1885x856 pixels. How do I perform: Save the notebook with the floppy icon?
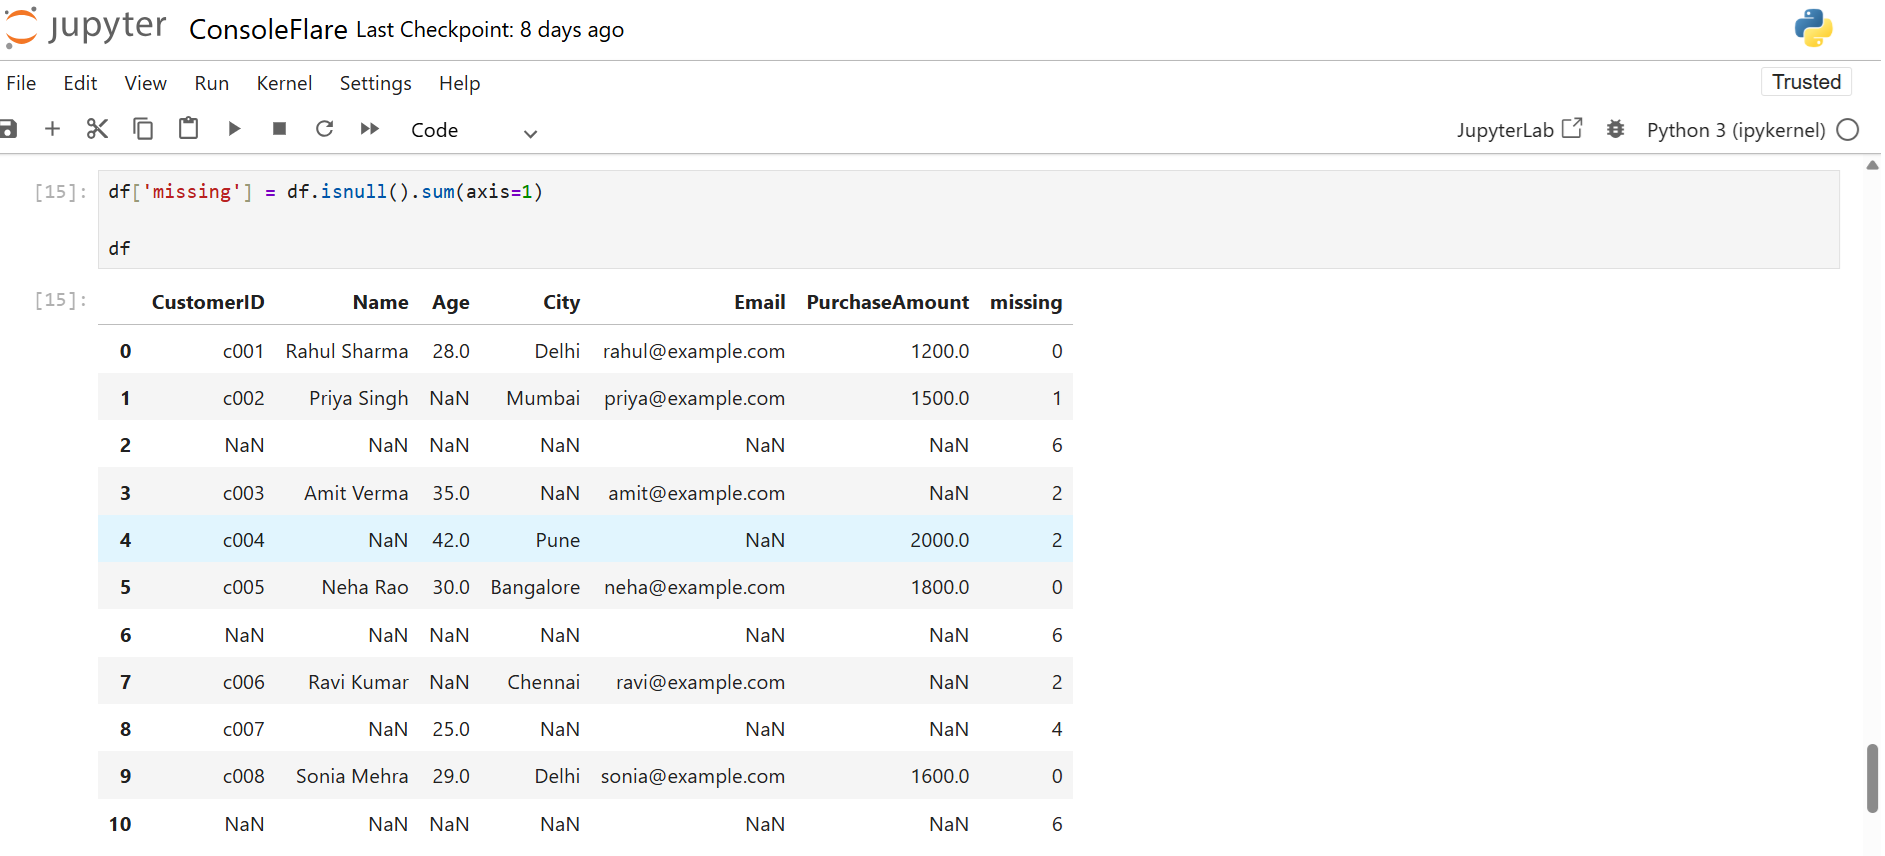[8, 129]
